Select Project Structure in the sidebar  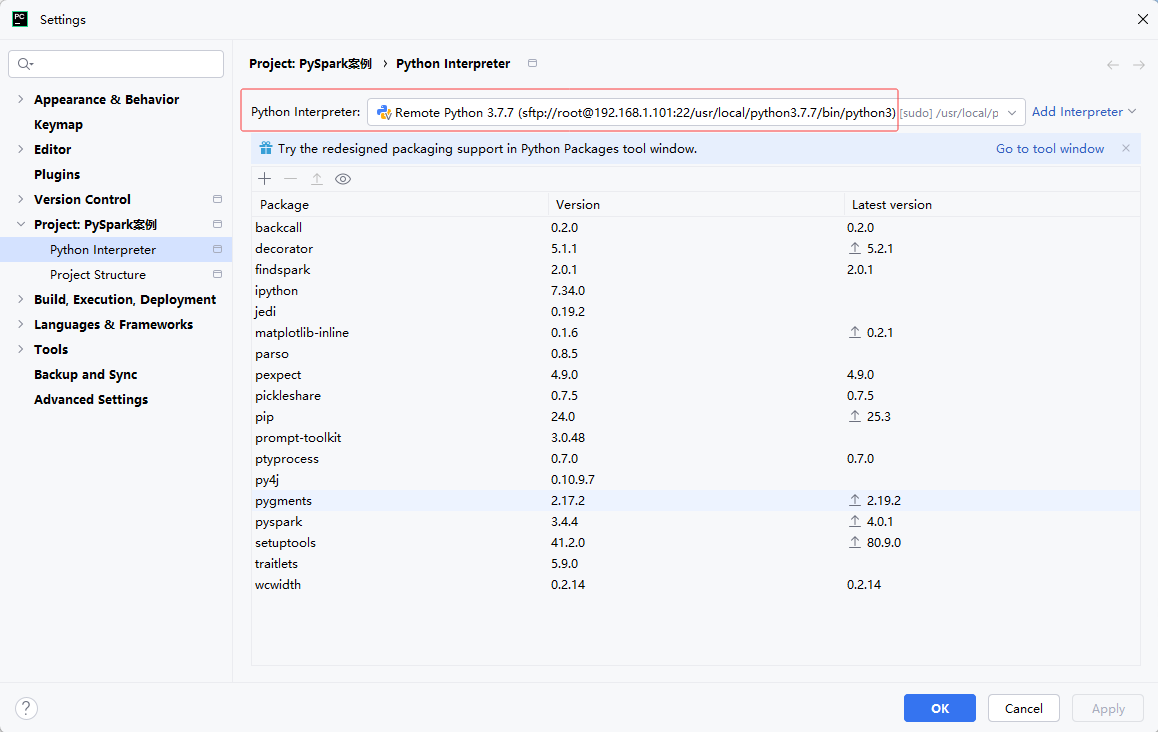98,275
